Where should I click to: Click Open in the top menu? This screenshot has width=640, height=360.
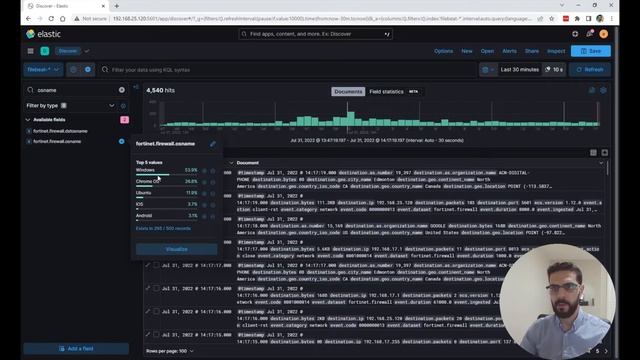tap(487, 51)
